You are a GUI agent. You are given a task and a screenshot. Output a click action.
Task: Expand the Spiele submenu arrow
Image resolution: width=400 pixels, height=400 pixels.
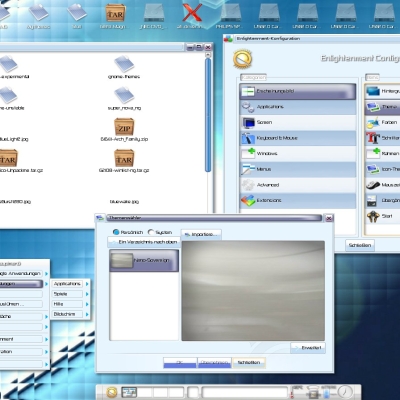pos(87,294)
